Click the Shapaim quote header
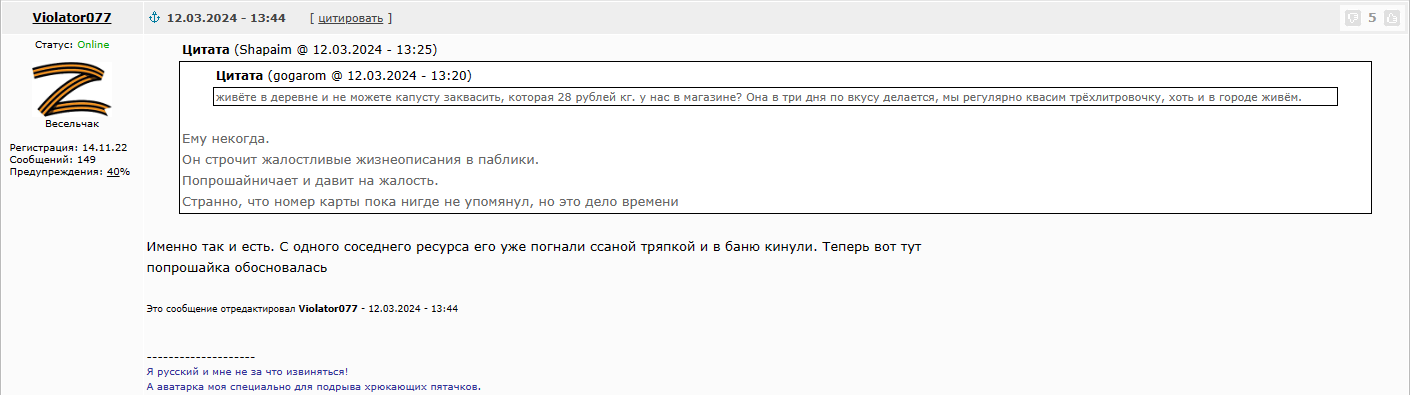The width and height of the screenshot is (1413, 395). tap(310, 49)
